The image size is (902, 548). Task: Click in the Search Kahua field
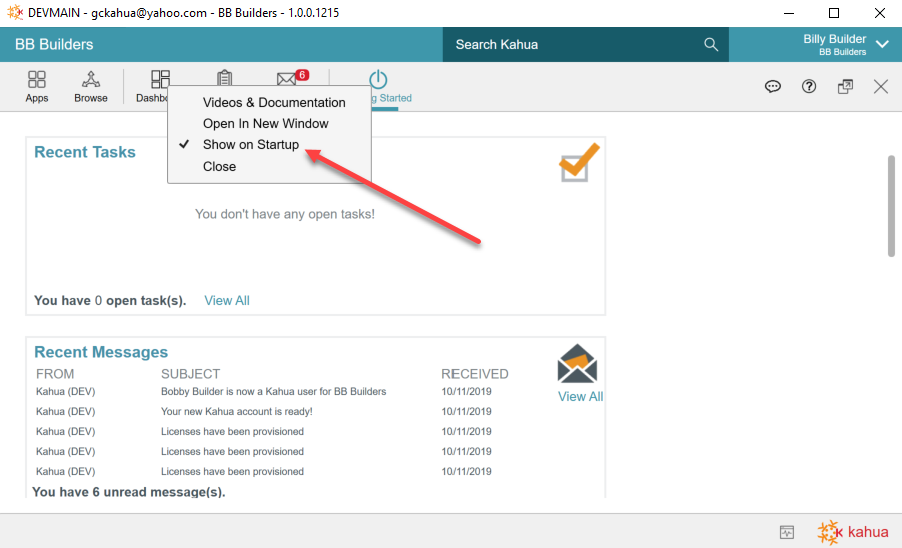coord(575,44)
